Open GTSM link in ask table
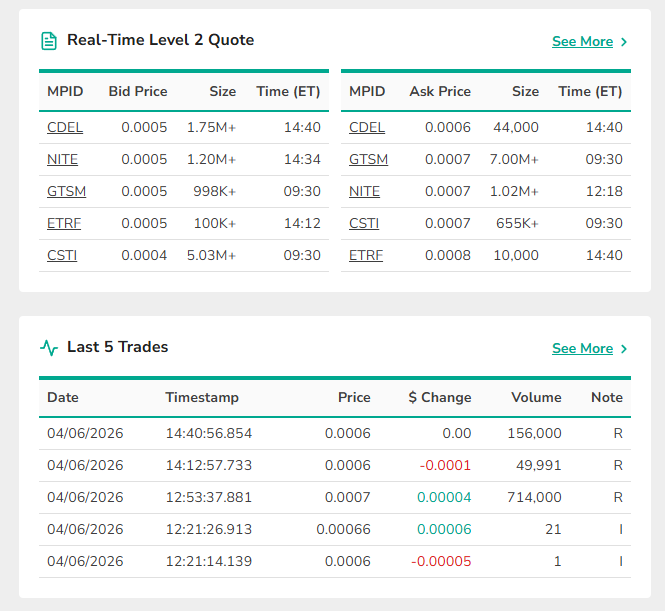 369,159
